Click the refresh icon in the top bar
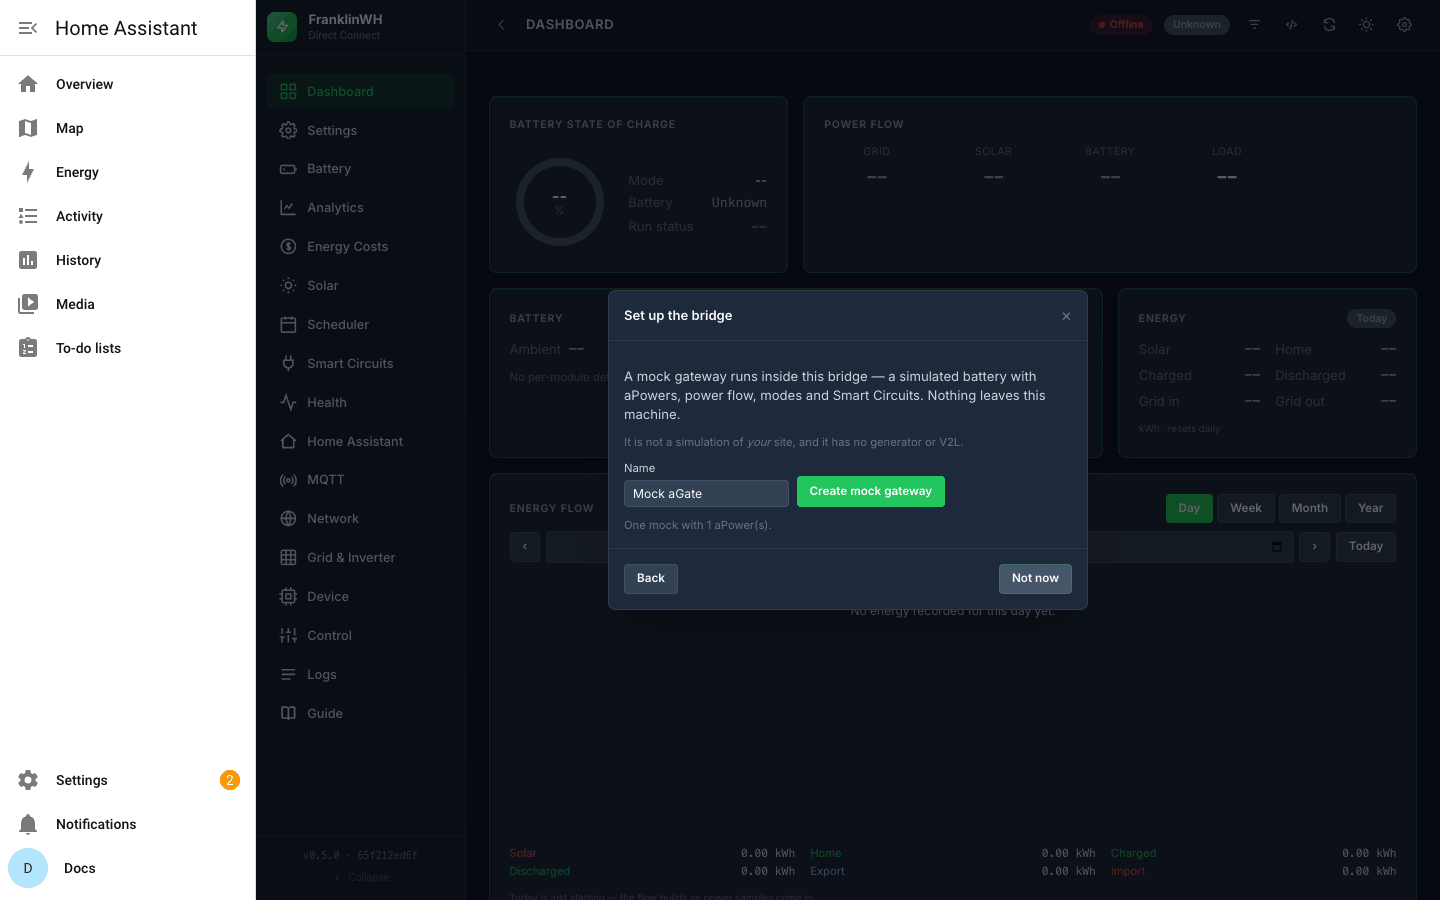This screenshot has width=1440, height=900. 1329,25
